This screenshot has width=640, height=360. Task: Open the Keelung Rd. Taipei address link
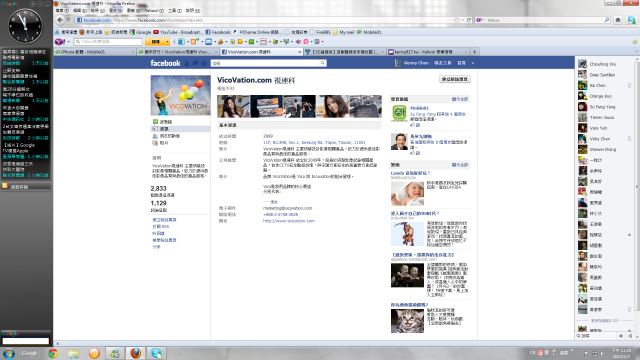click(314, 142)
